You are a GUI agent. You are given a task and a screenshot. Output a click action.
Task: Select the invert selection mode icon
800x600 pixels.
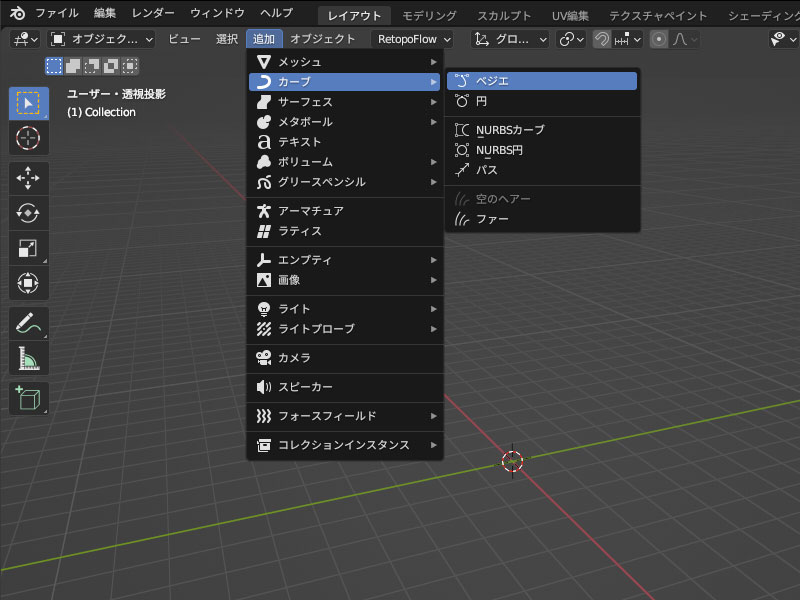pyautogui.click(x=111, y=66)
